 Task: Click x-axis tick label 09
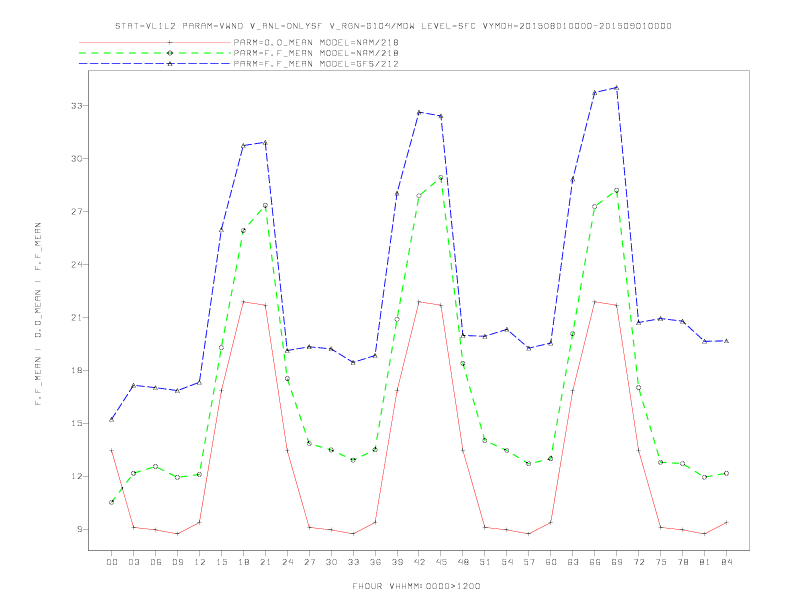click(177, 562)
